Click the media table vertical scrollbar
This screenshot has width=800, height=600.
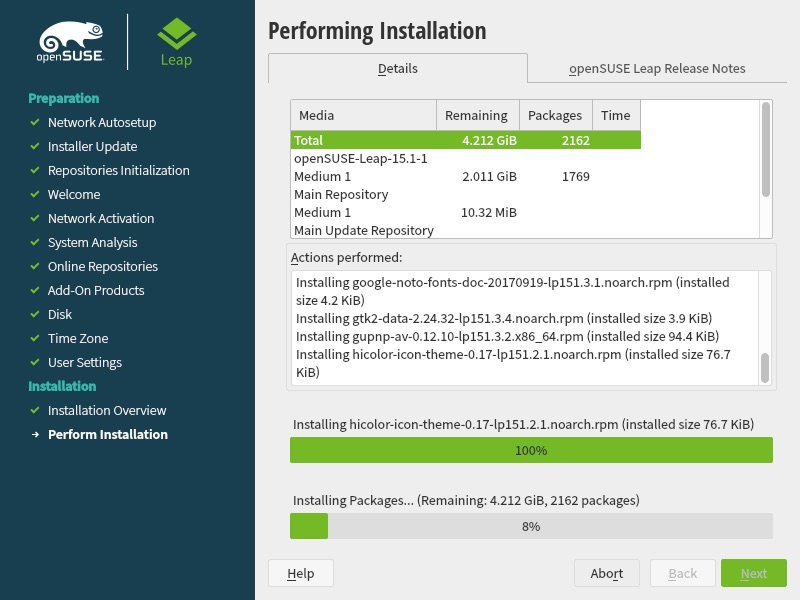[x=765, y=149]
